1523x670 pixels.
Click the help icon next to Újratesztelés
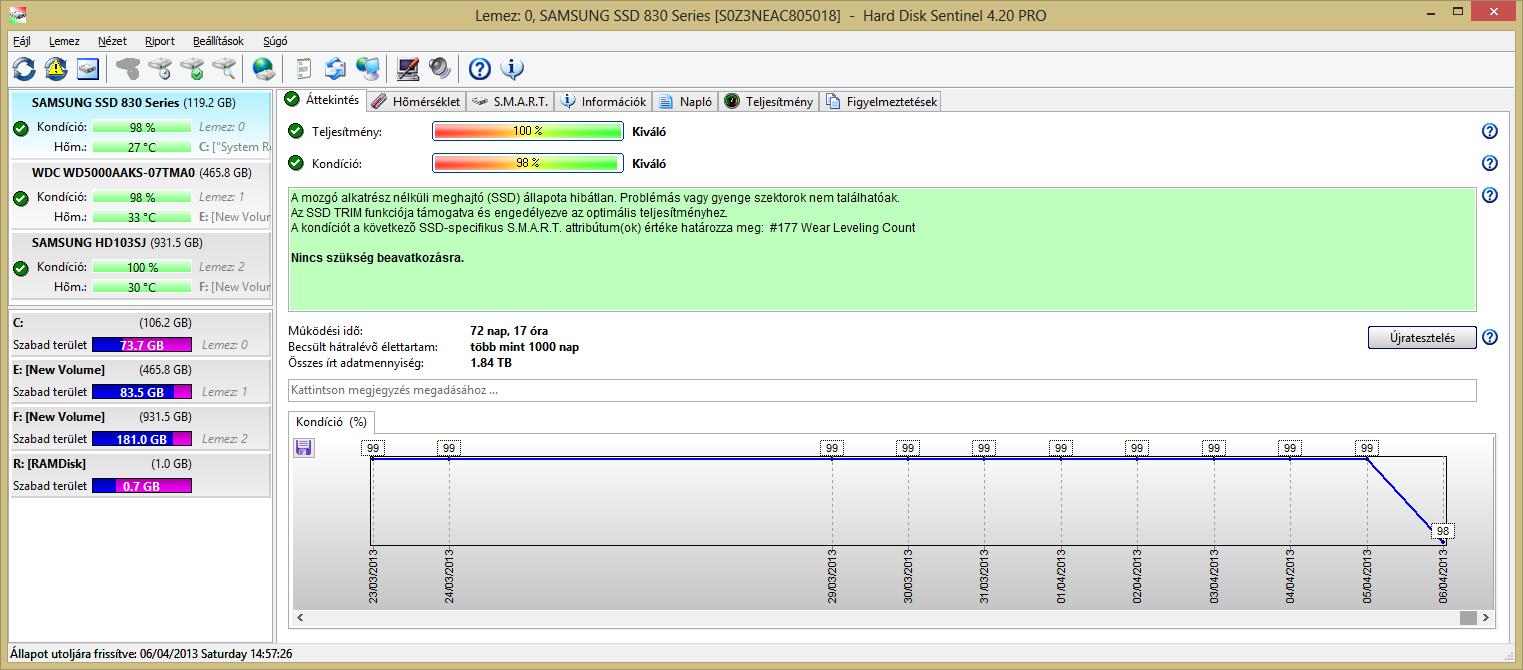coord(1489,337)
